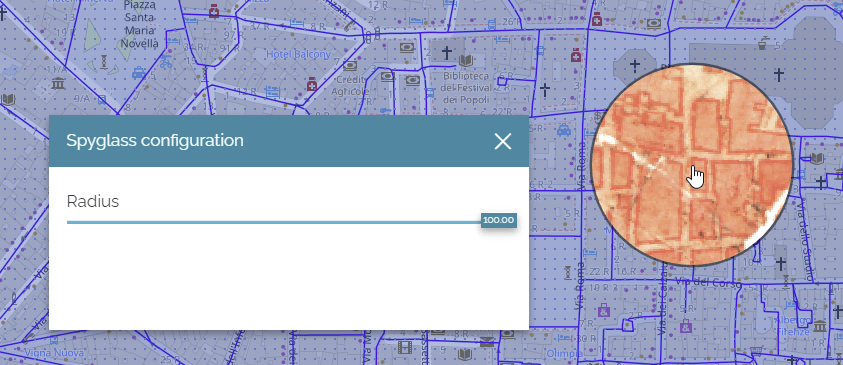843x365 pixels.
Task: Click the taxi icon near Piazza Santa Maria Novella
Action: [138, 72]
